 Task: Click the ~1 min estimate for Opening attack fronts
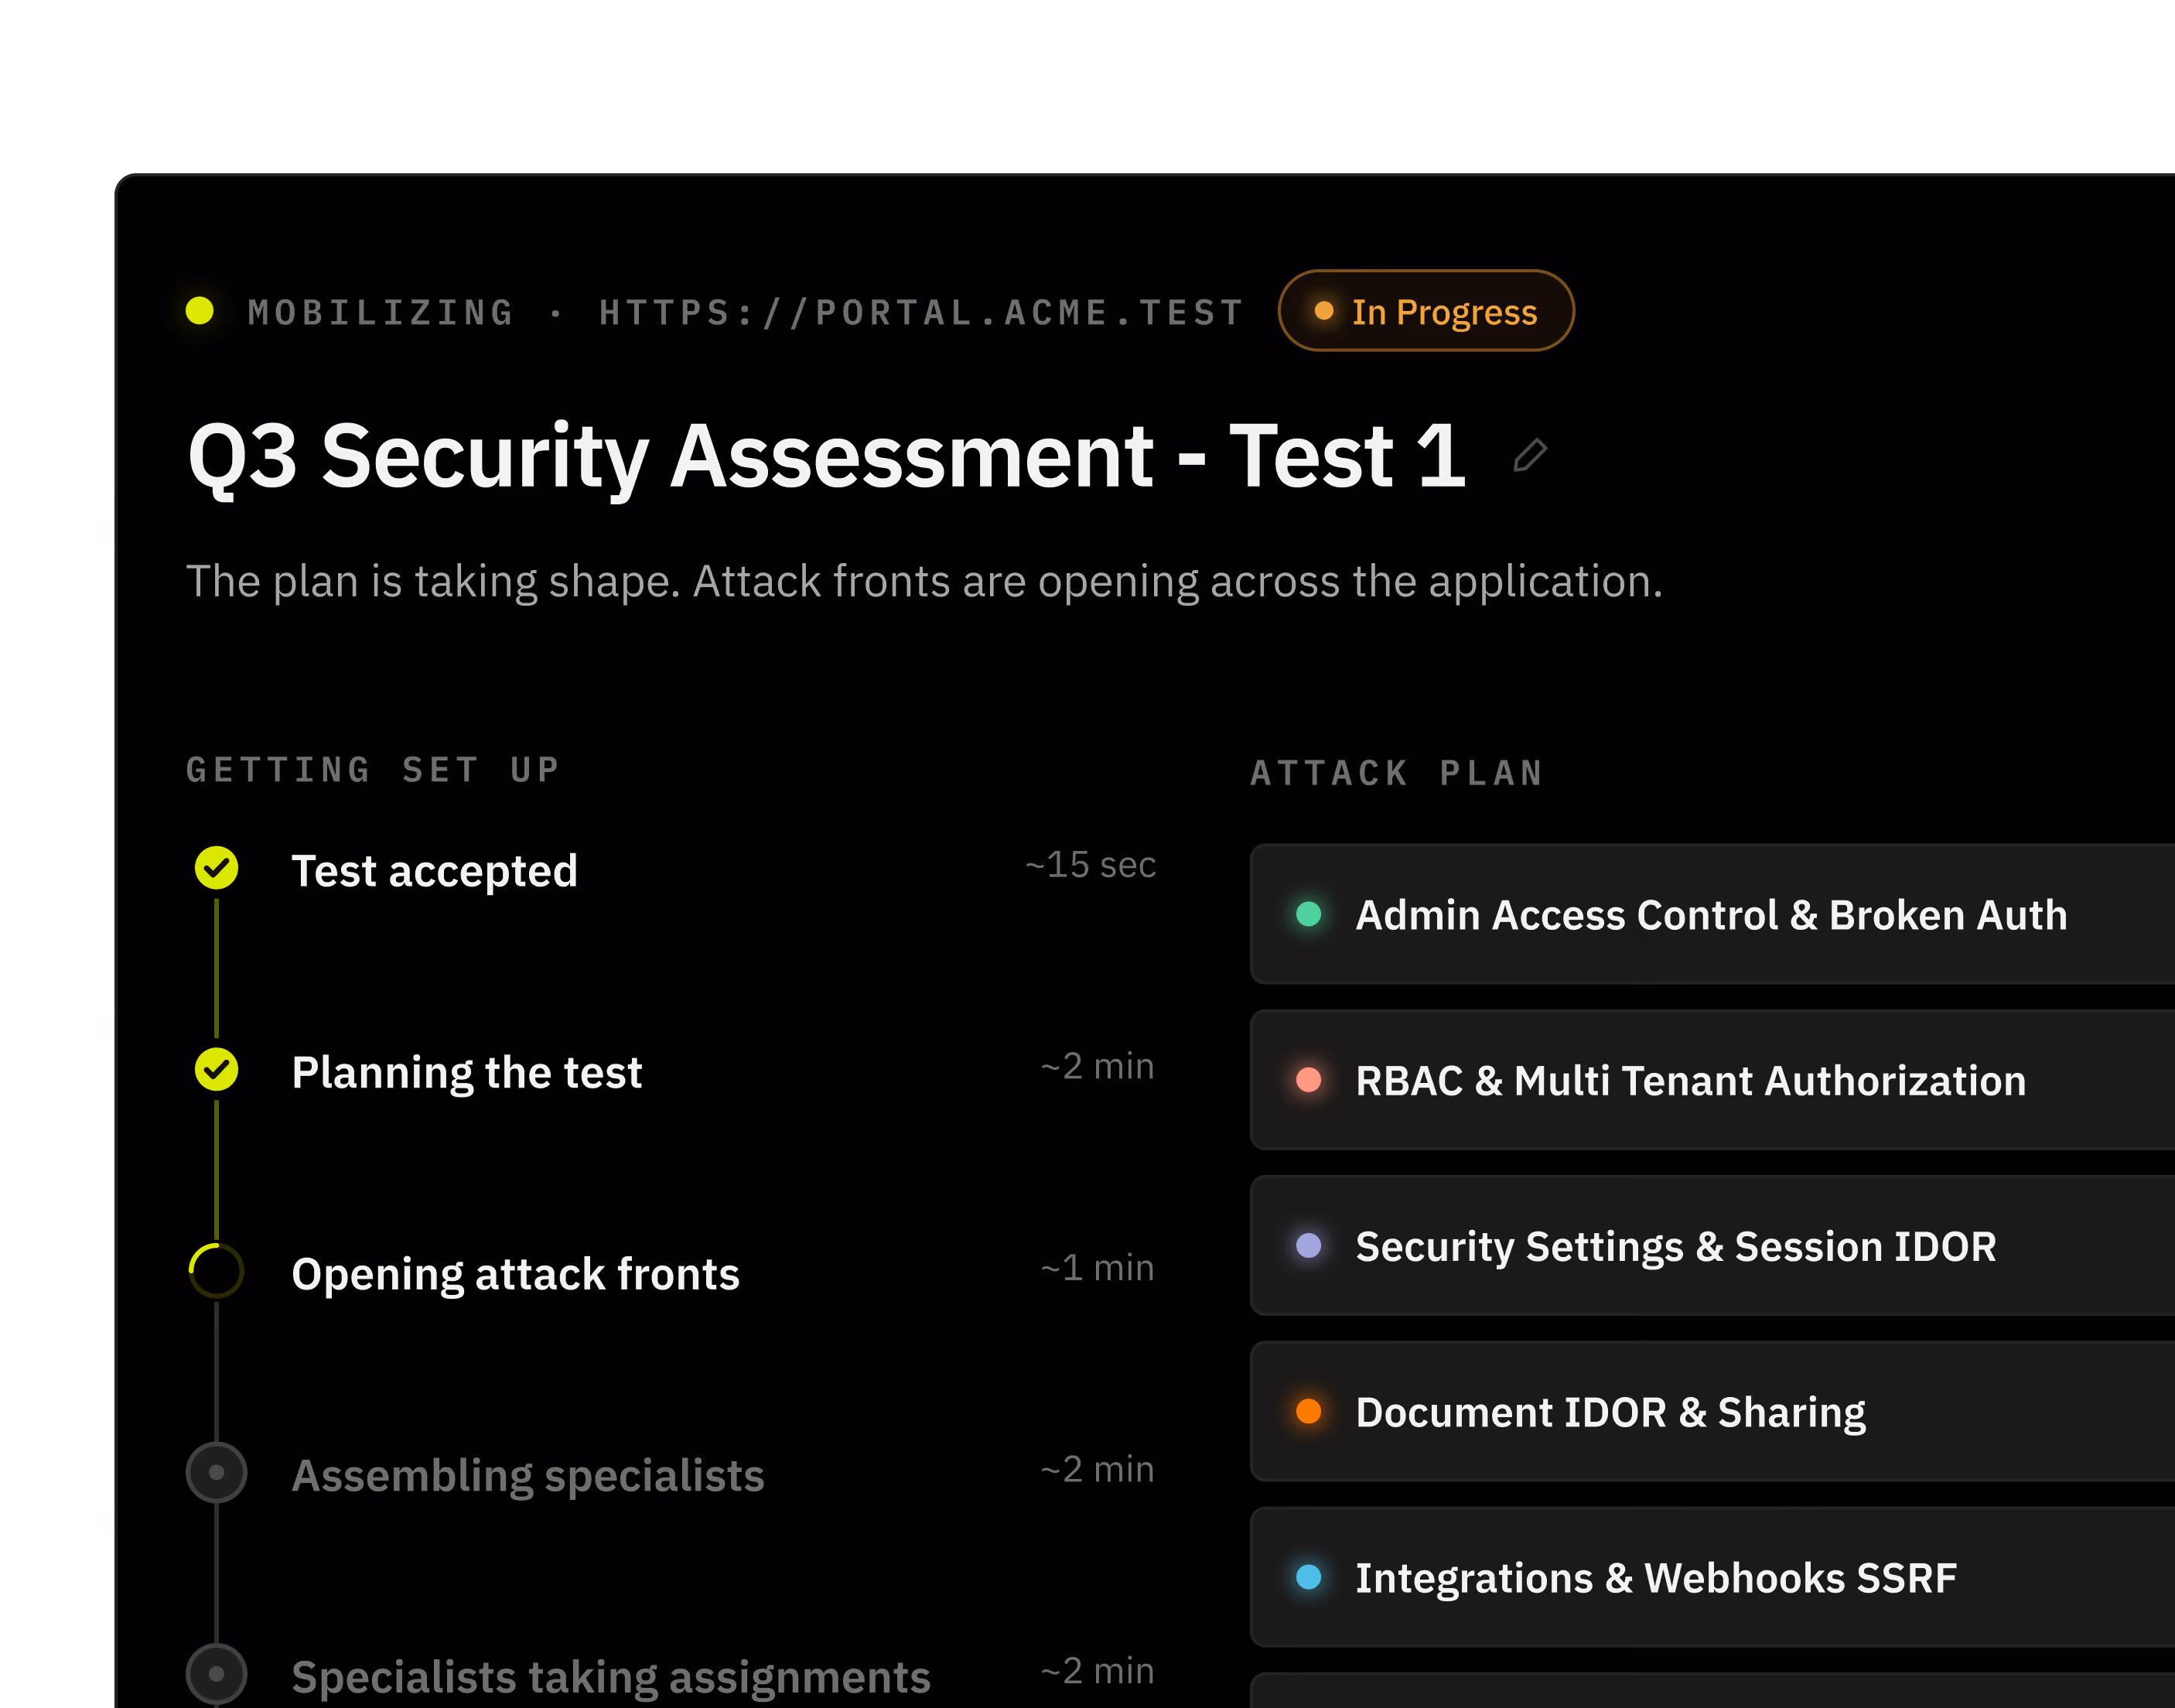(x=1097, y=1268)
